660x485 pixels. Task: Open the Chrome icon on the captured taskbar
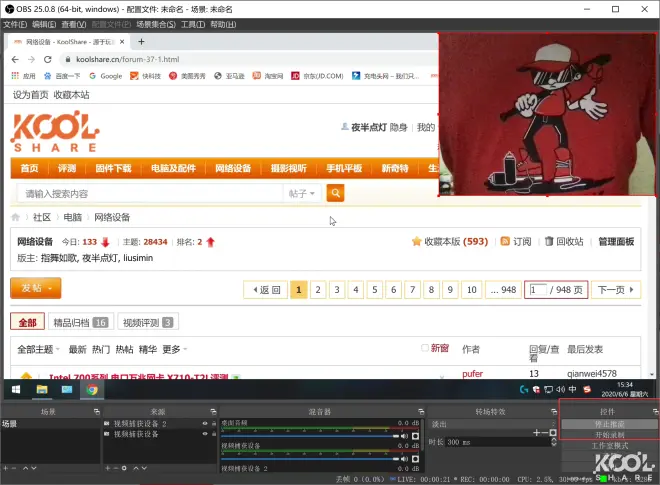click(x=92, y=389)
